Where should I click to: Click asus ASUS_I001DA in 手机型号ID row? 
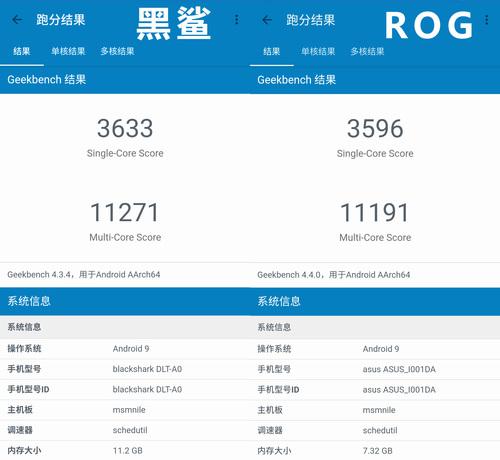point(399,390)
